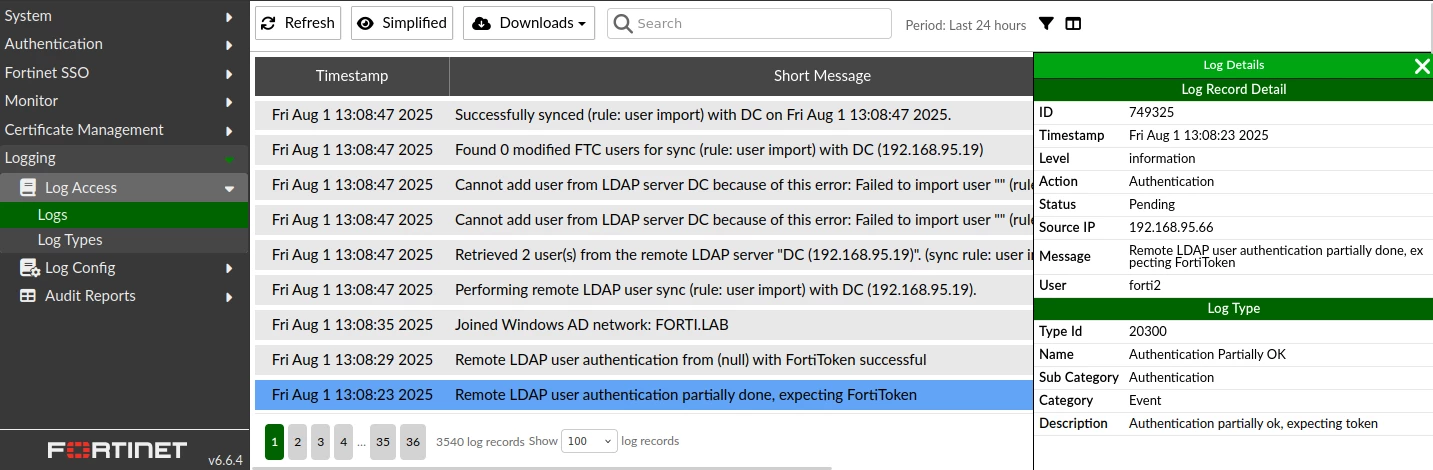Go to page 36 of logs
The image size is (1433, 470).
(412, 441)
